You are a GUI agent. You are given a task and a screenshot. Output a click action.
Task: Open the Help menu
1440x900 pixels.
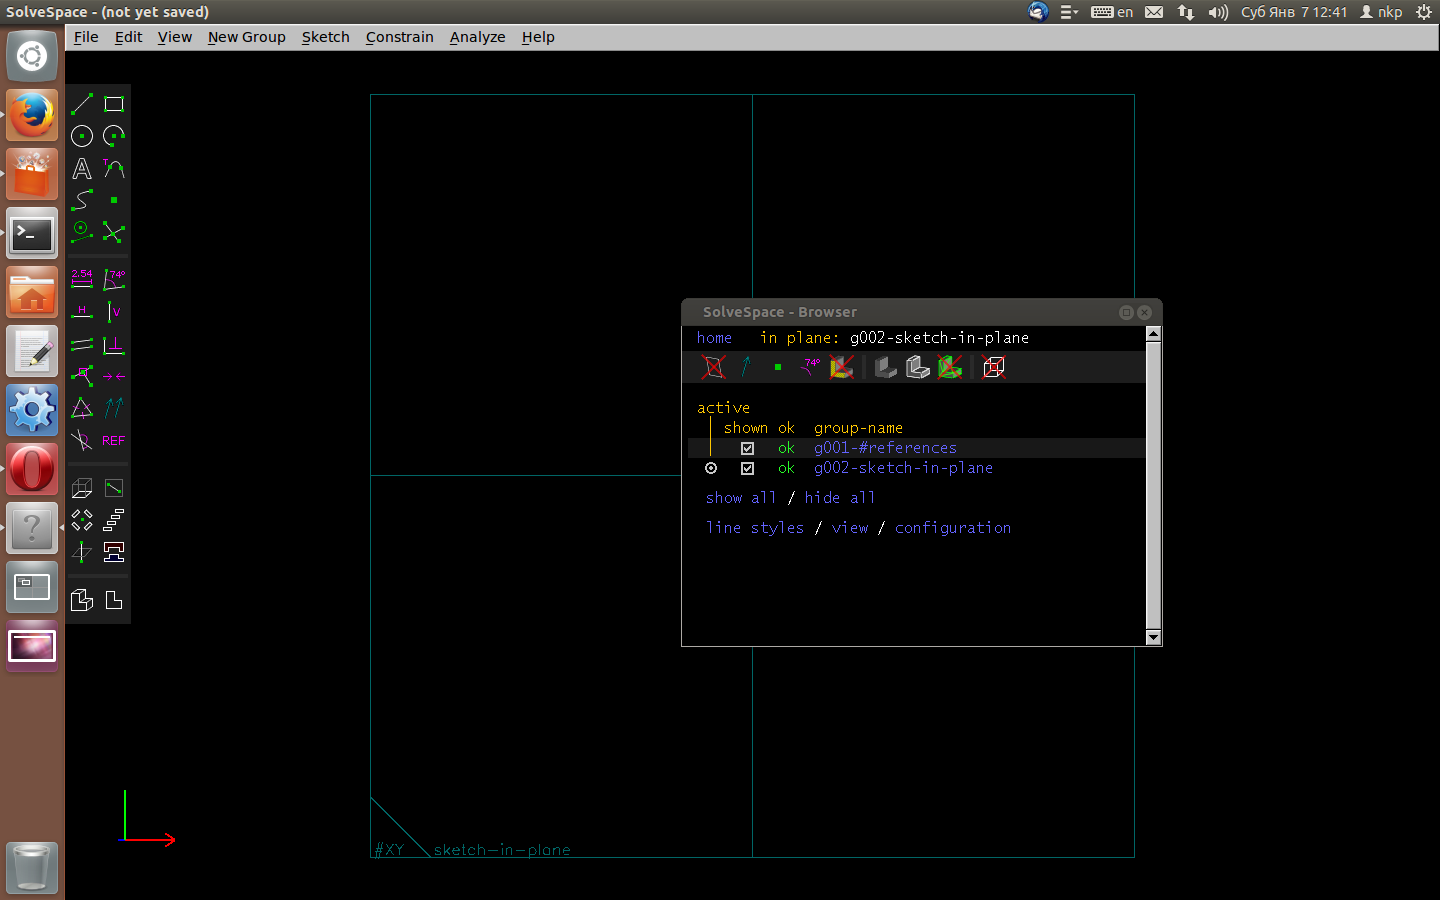pyautogui.click(x=538, y=37)
